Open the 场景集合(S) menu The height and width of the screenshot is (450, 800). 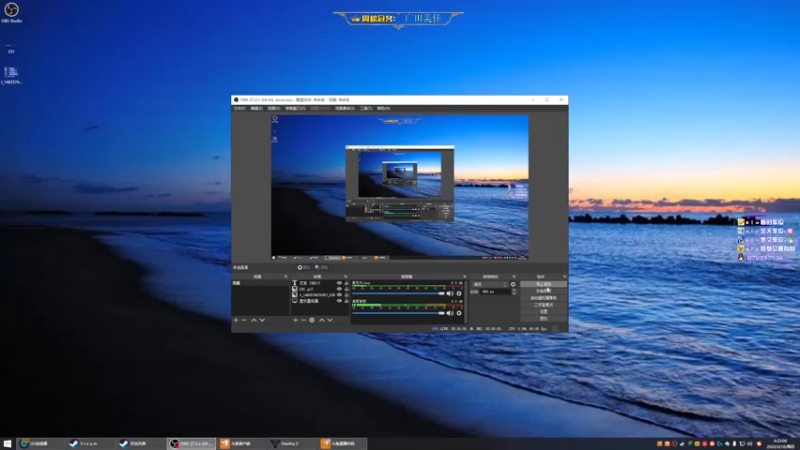(x=345, y=108)
